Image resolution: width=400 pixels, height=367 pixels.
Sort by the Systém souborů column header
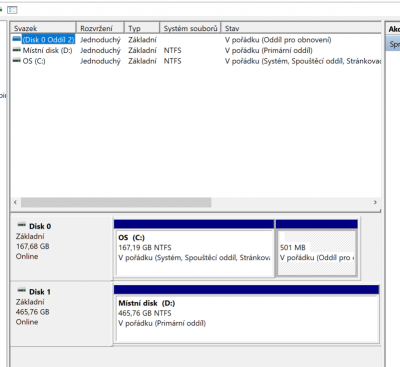pos(190,28)
